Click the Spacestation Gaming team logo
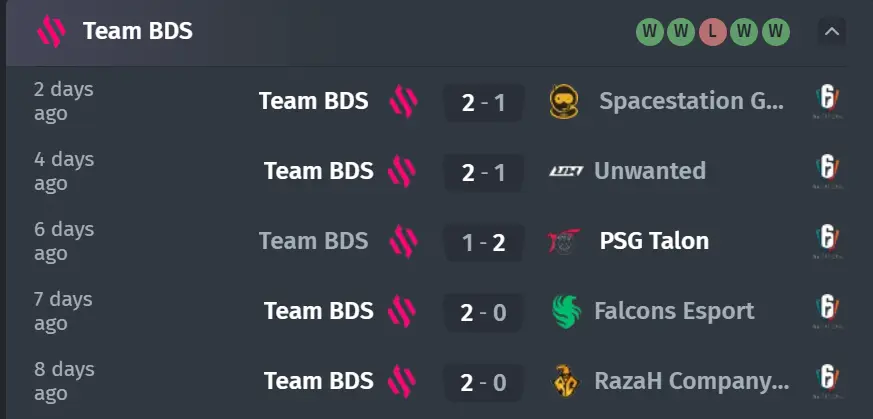The width and height of the screenshot is (873, 419). [564, 101]
